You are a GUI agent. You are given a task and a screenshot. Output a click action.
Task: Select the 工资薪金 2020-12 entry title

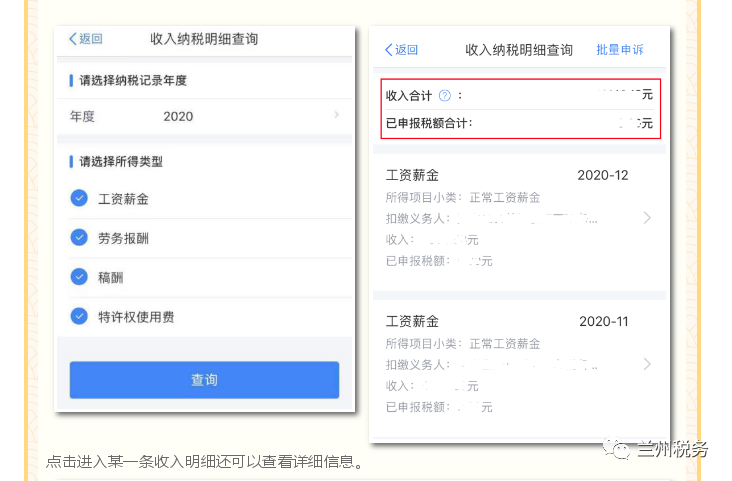click(412, 176)
